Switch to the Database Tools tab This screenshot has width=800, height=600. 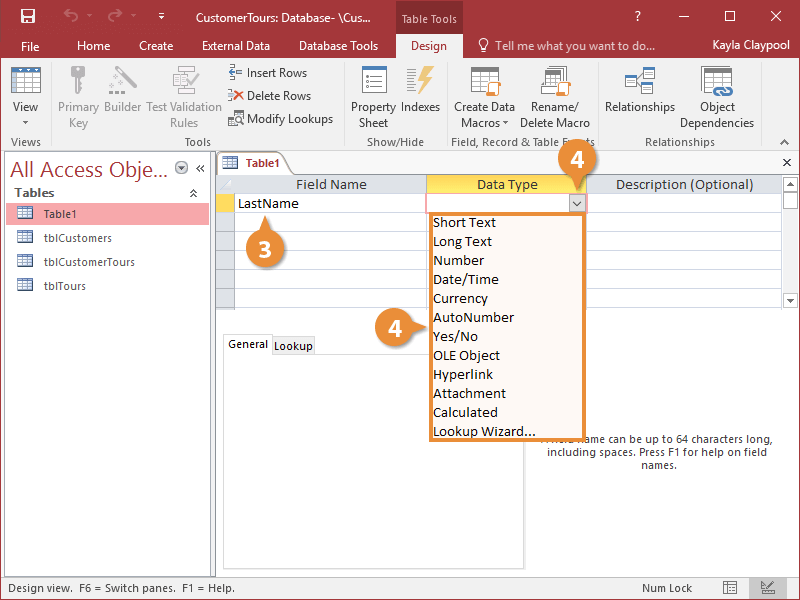point(338,46)
